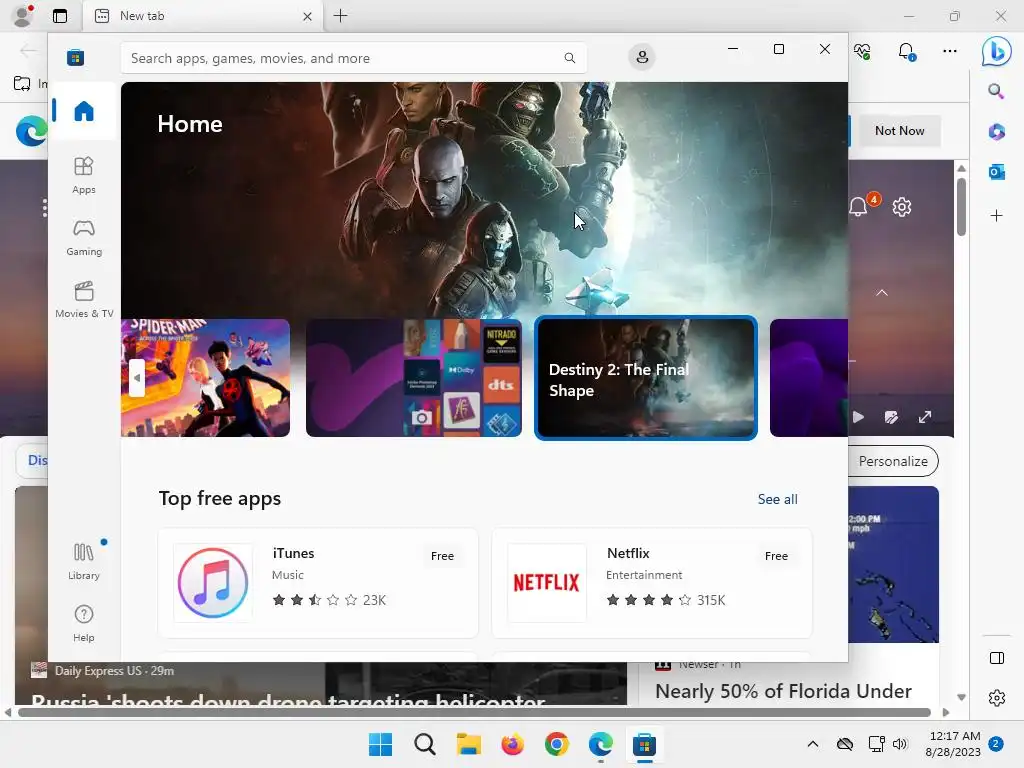Click Edge page vertical scrollbar
The width and height of the screenshot is (1024, 768).
point(961,206)
